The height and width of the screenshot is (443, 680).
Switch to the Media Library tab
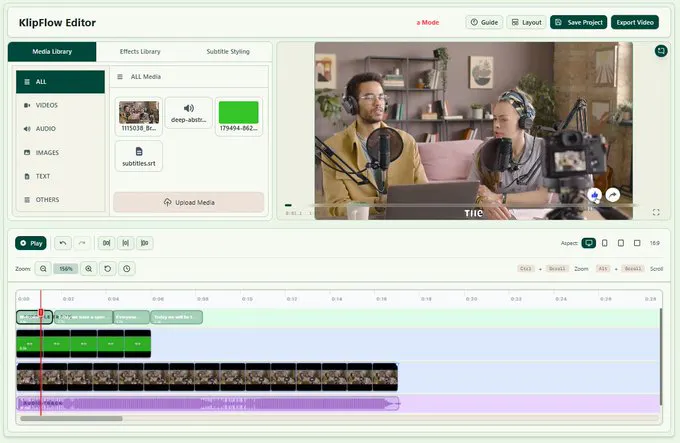tap(52, 52)
